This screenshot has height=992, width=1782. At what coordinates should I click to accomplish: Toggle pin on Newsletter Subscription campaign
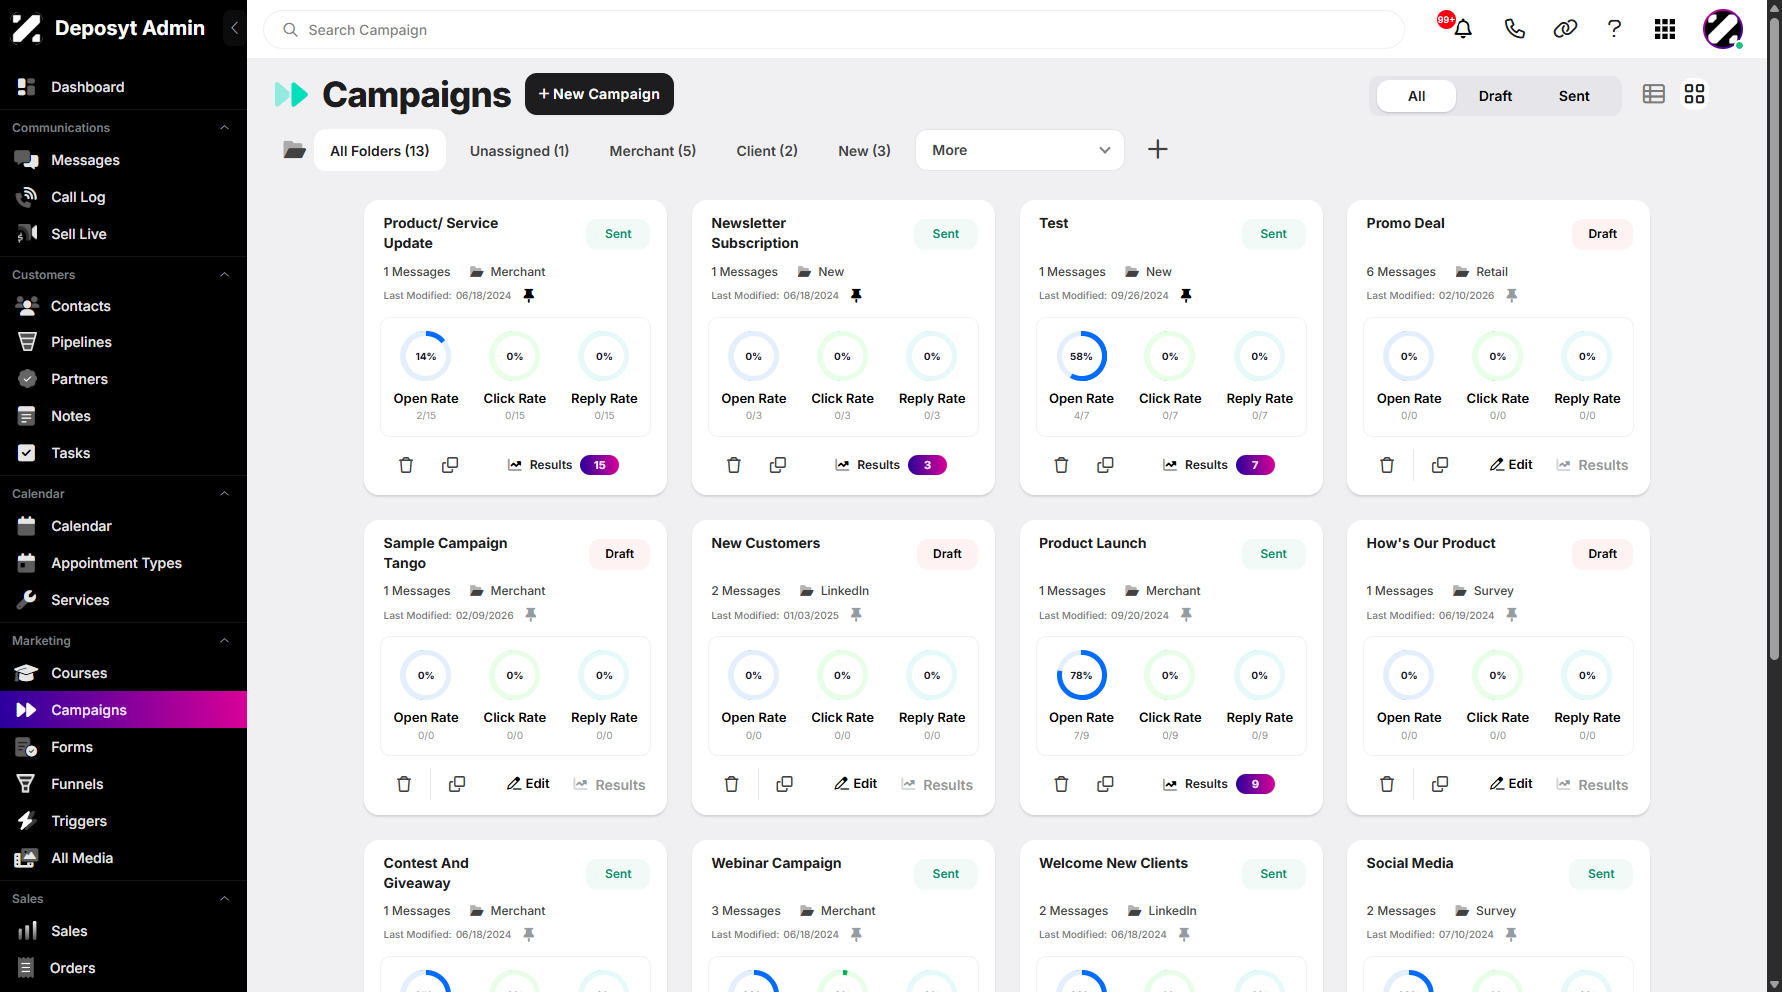(856, 295)
